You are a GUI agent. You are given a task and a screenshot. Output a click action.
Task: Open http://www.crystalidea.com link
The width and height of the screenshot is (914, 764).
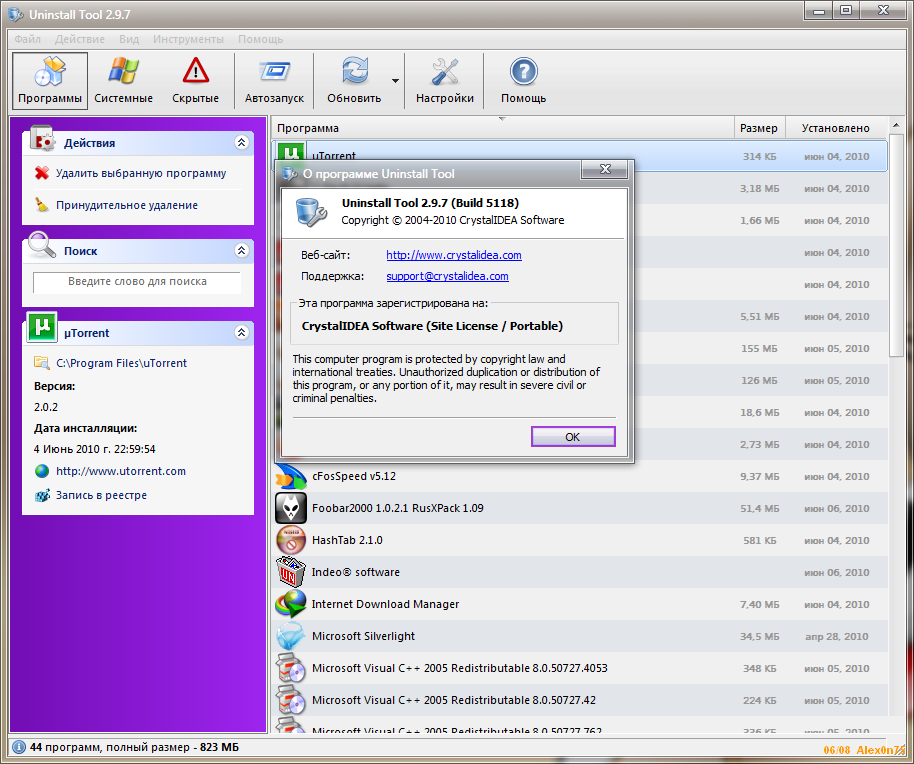(454, 255)
